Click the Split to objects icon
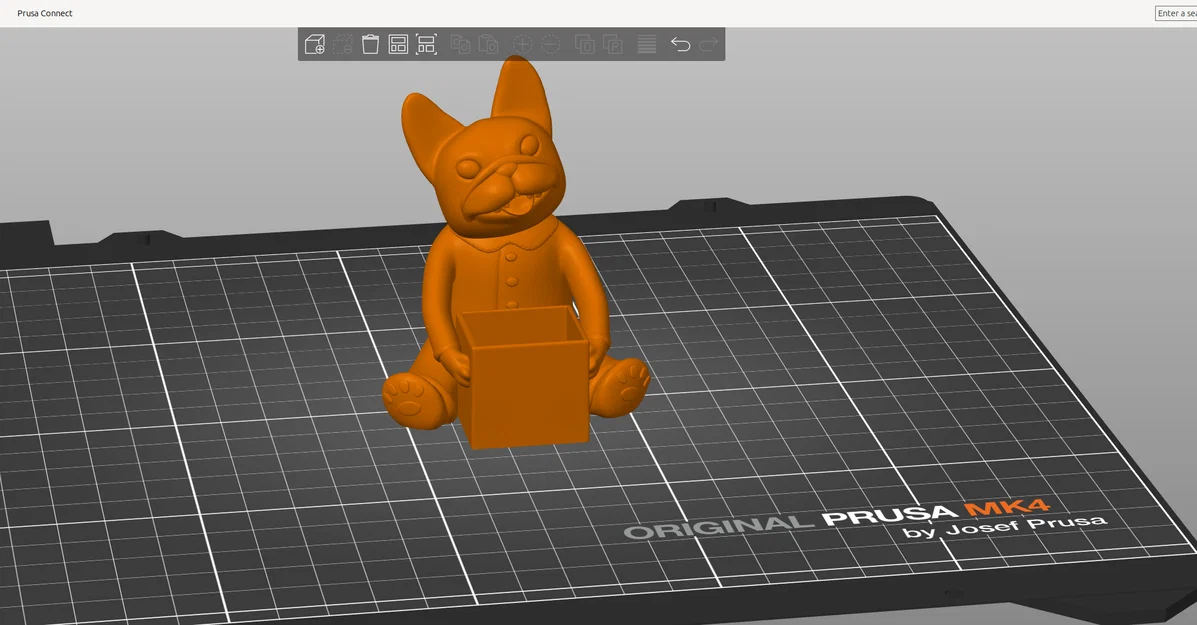This screenshot has width=1197, height=625. [x=585, y=44]
